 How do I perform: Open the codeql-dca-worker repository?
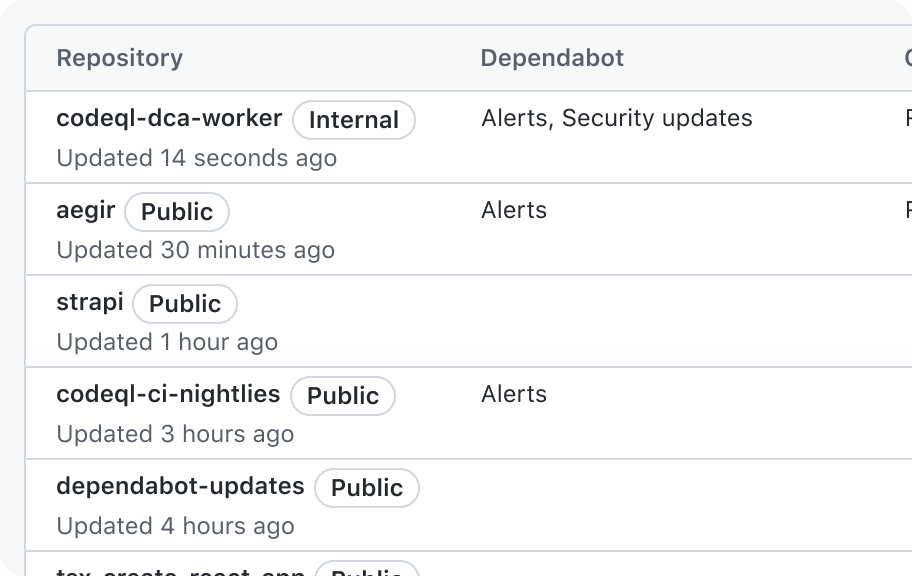pos(169,119)
